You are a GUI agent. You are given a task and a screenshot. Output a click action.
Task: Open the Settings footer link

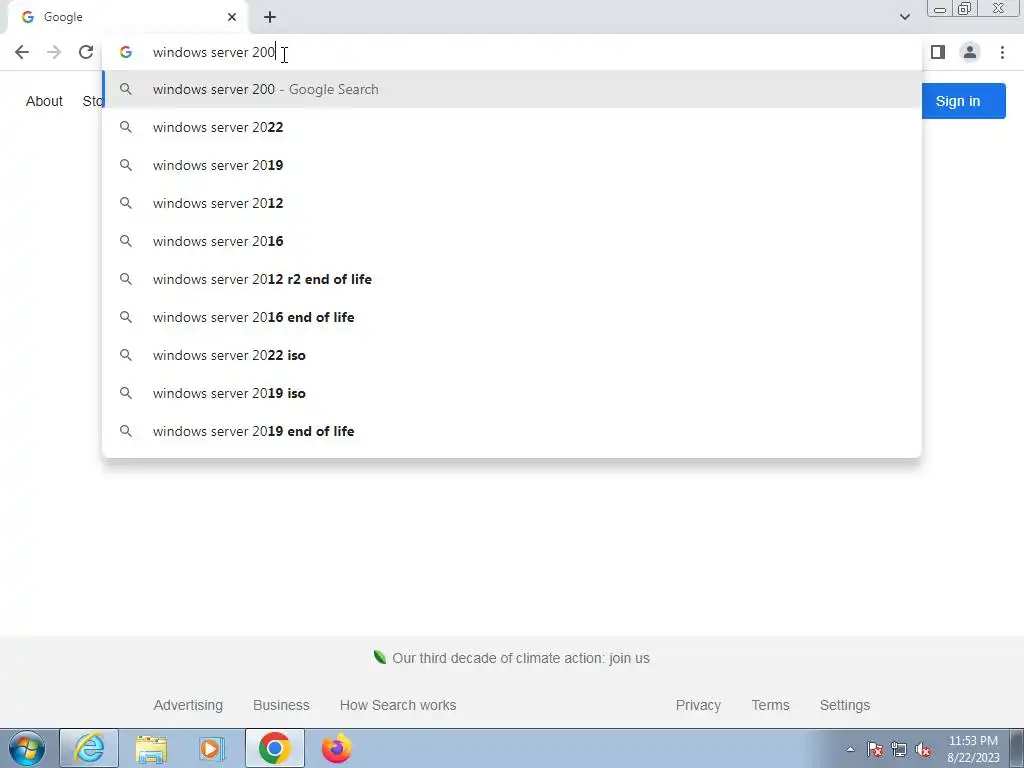point(844,705)
